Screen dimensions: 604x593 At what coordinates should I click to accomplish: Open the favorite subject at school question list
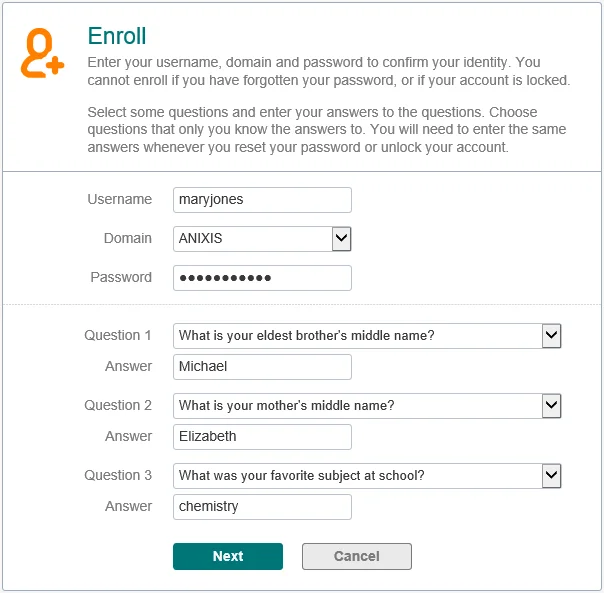pyautogui.click(x=367, y=476)
